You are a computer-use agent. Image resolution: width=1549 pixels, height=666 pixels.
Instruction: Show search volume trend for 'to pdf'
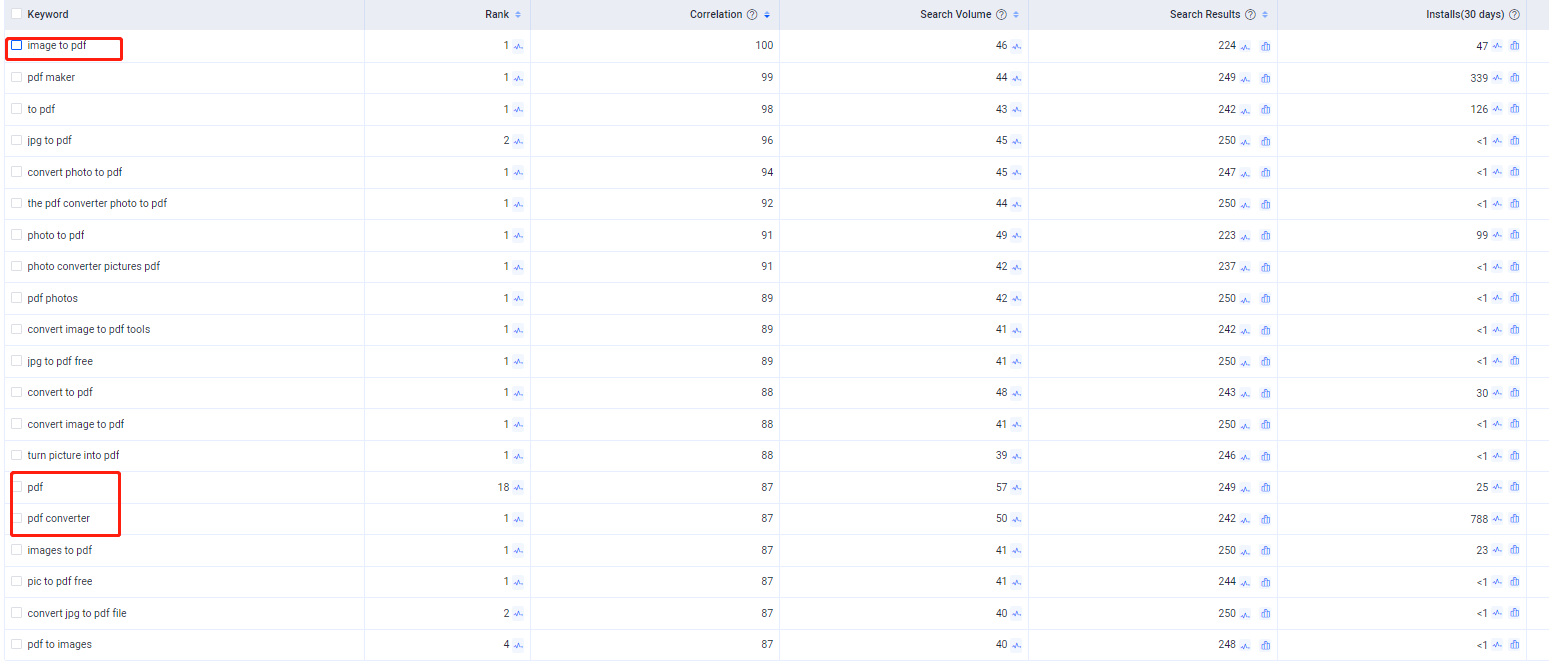pyautogui.click(x=1016, y=110)
